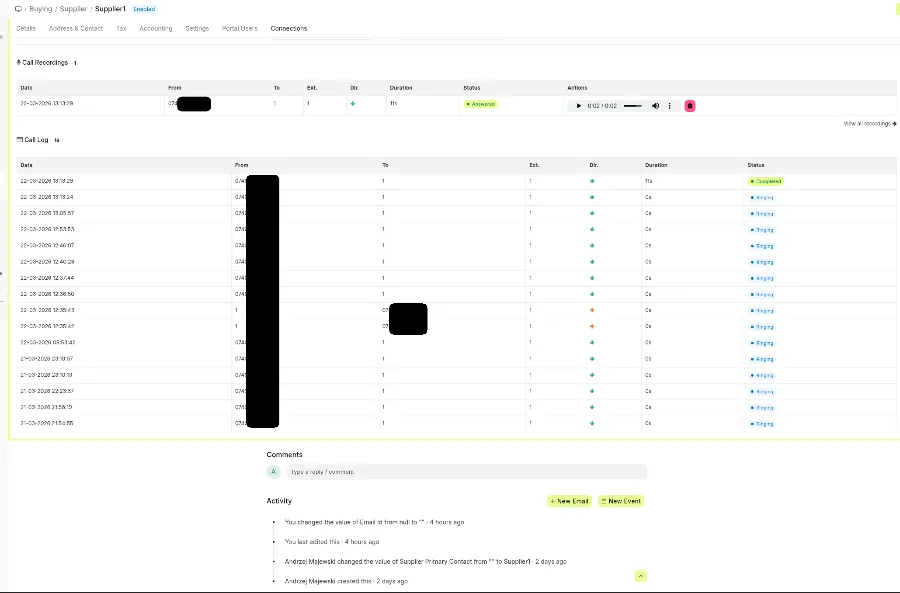Open the Details tab
This screenshot has width=900, height=593.
coord(26,28)
